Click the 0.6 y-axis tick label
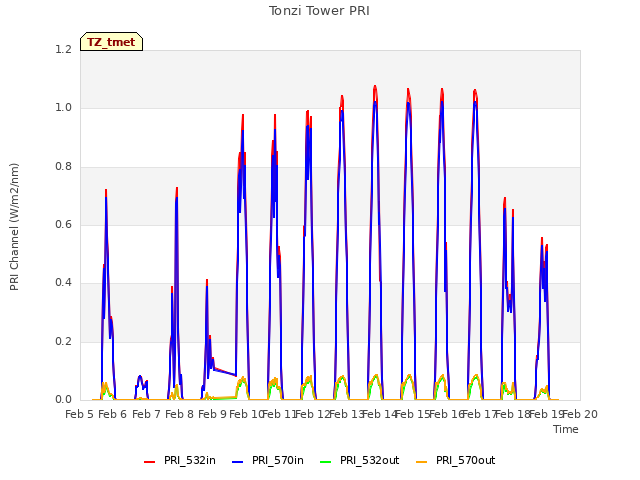 tap(63, 224)
